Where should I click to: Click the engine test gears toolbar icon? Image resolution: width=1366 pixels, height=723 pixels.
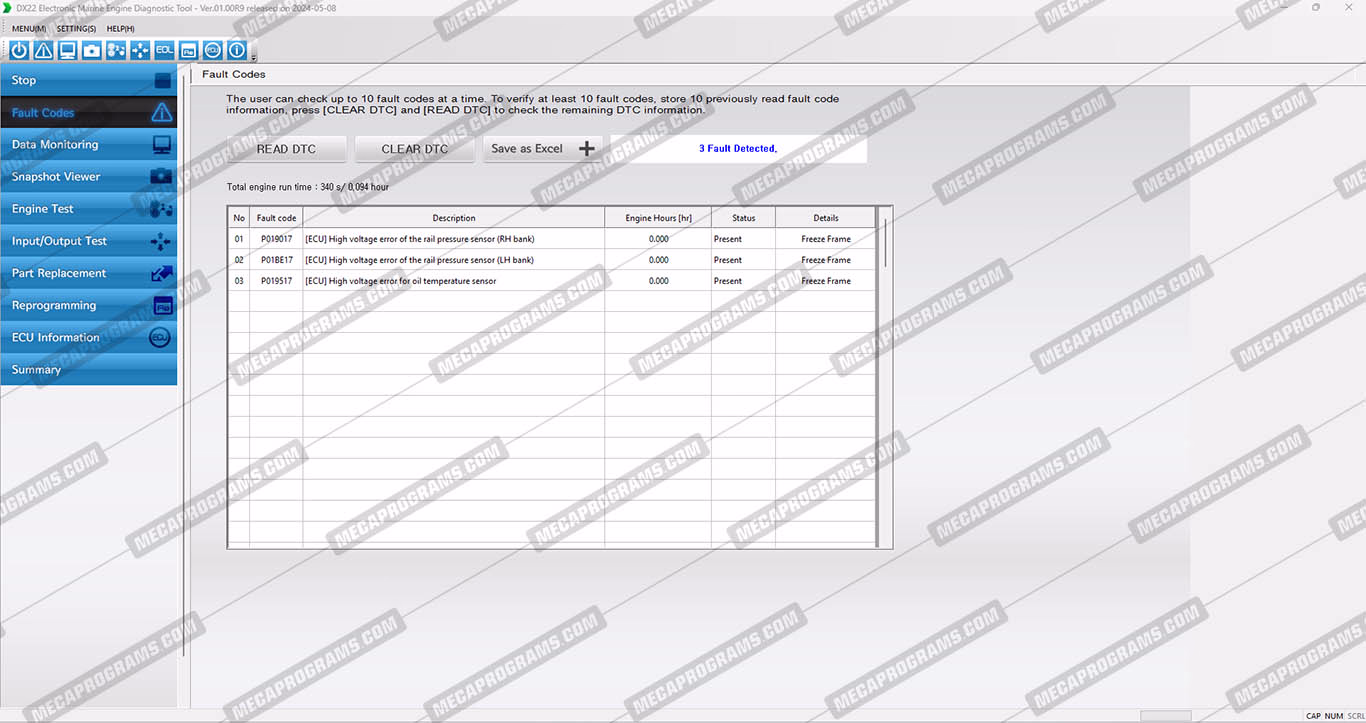tap(116, 50)
